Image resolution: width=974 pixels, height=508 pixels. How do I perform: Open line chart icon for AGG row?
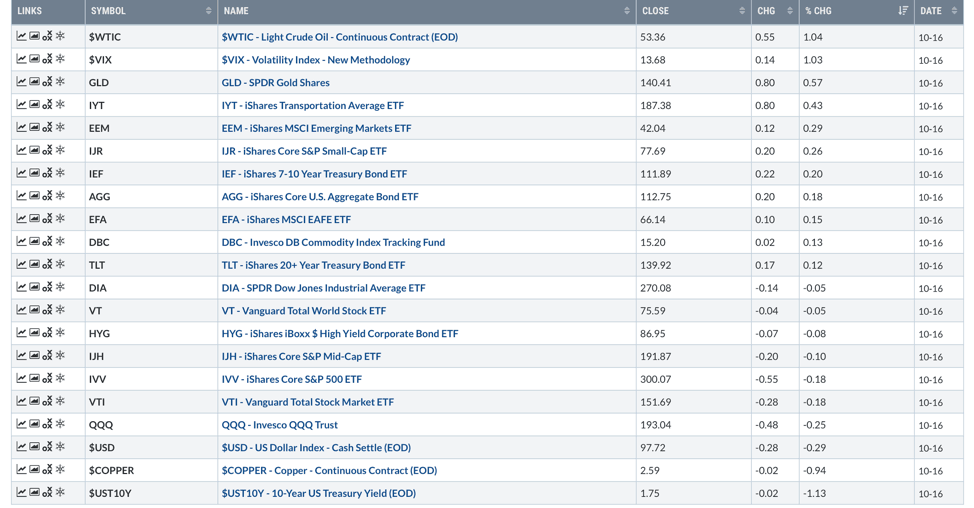21,196
